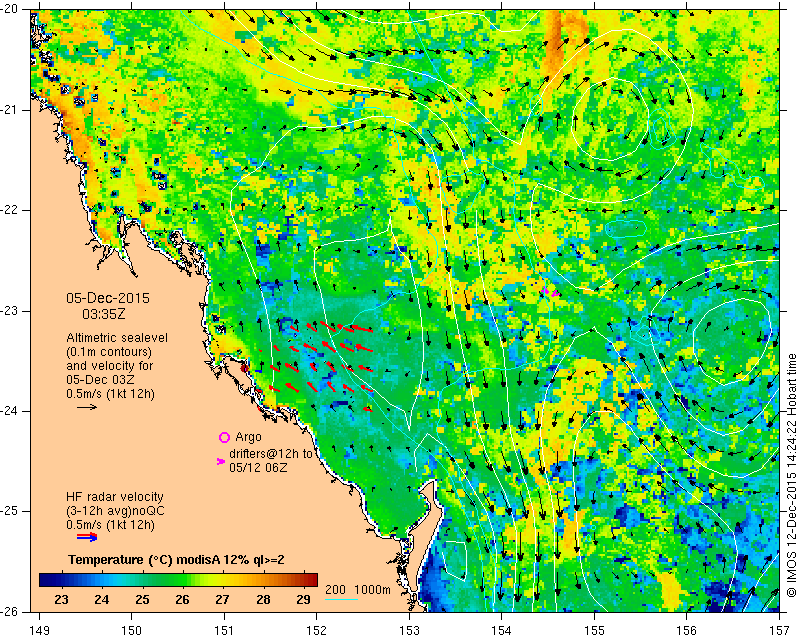Screen dimensions: 800x640
Task: Click the color bar tick label 25
Action: coord(142,599)
